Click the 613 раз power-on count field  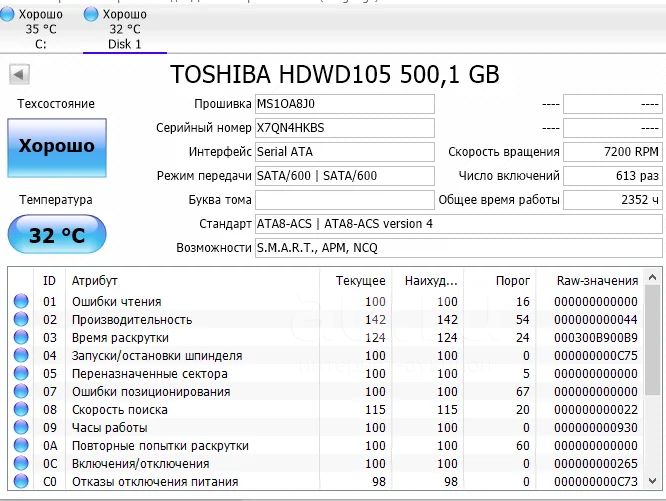click(612, 176)
